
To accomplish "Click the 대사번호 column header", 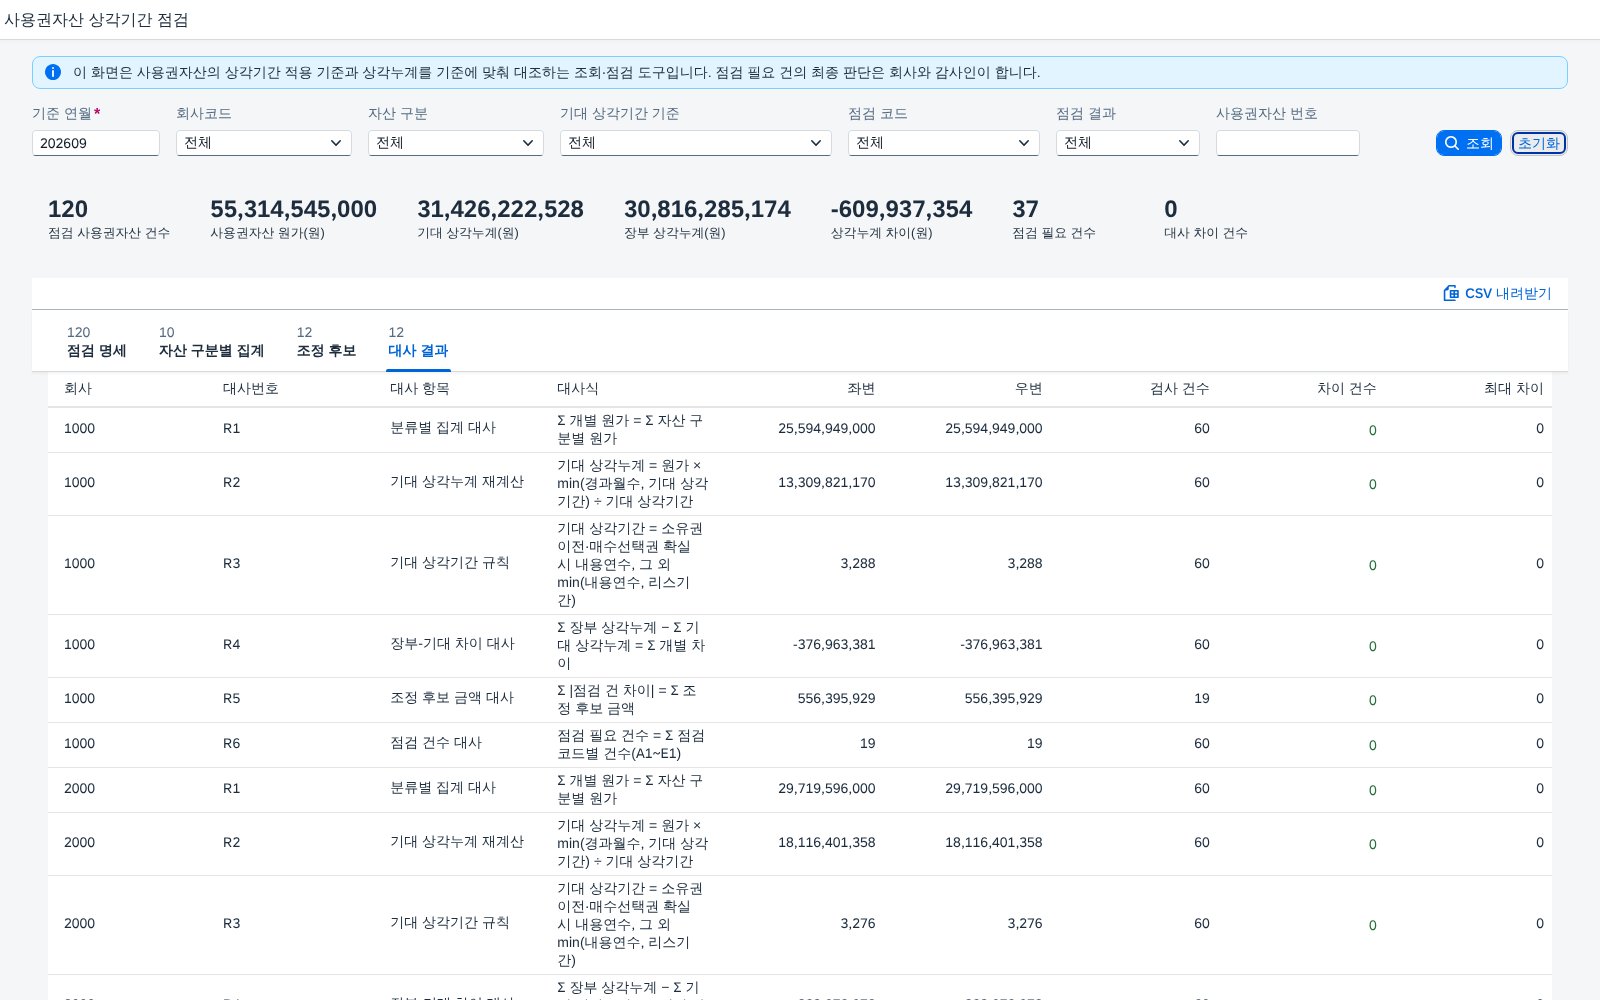I will pyautogui.click(x=251, y=389).
